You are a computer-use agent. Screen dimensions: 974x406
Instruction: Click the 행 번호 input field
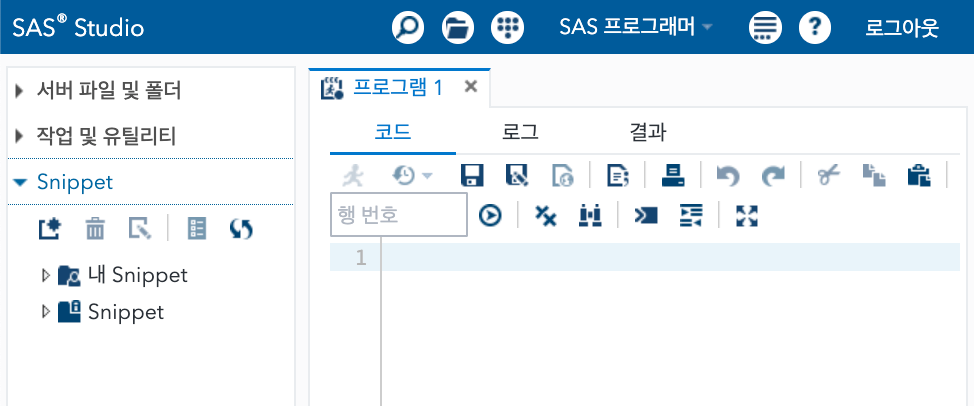399,215
